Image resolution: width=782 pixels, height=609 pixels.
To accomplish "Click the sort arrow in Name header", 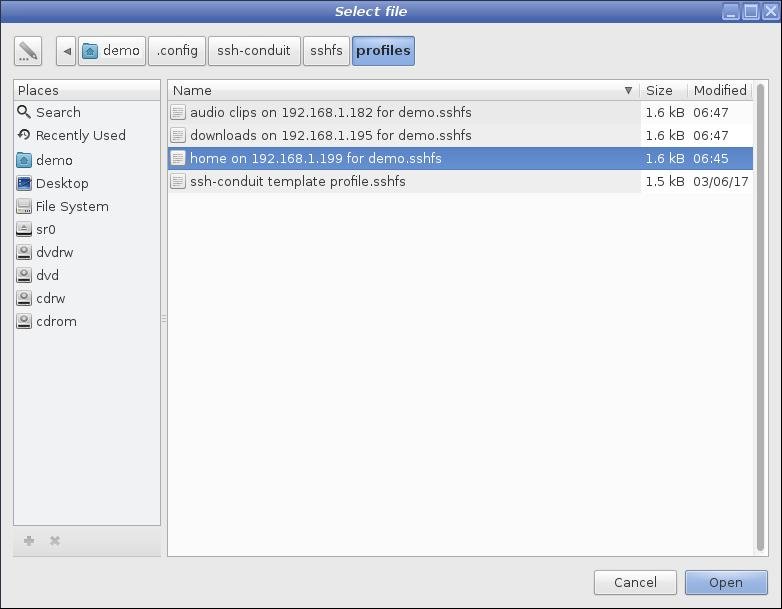I will pyautogui.click(x=628, y=90).
